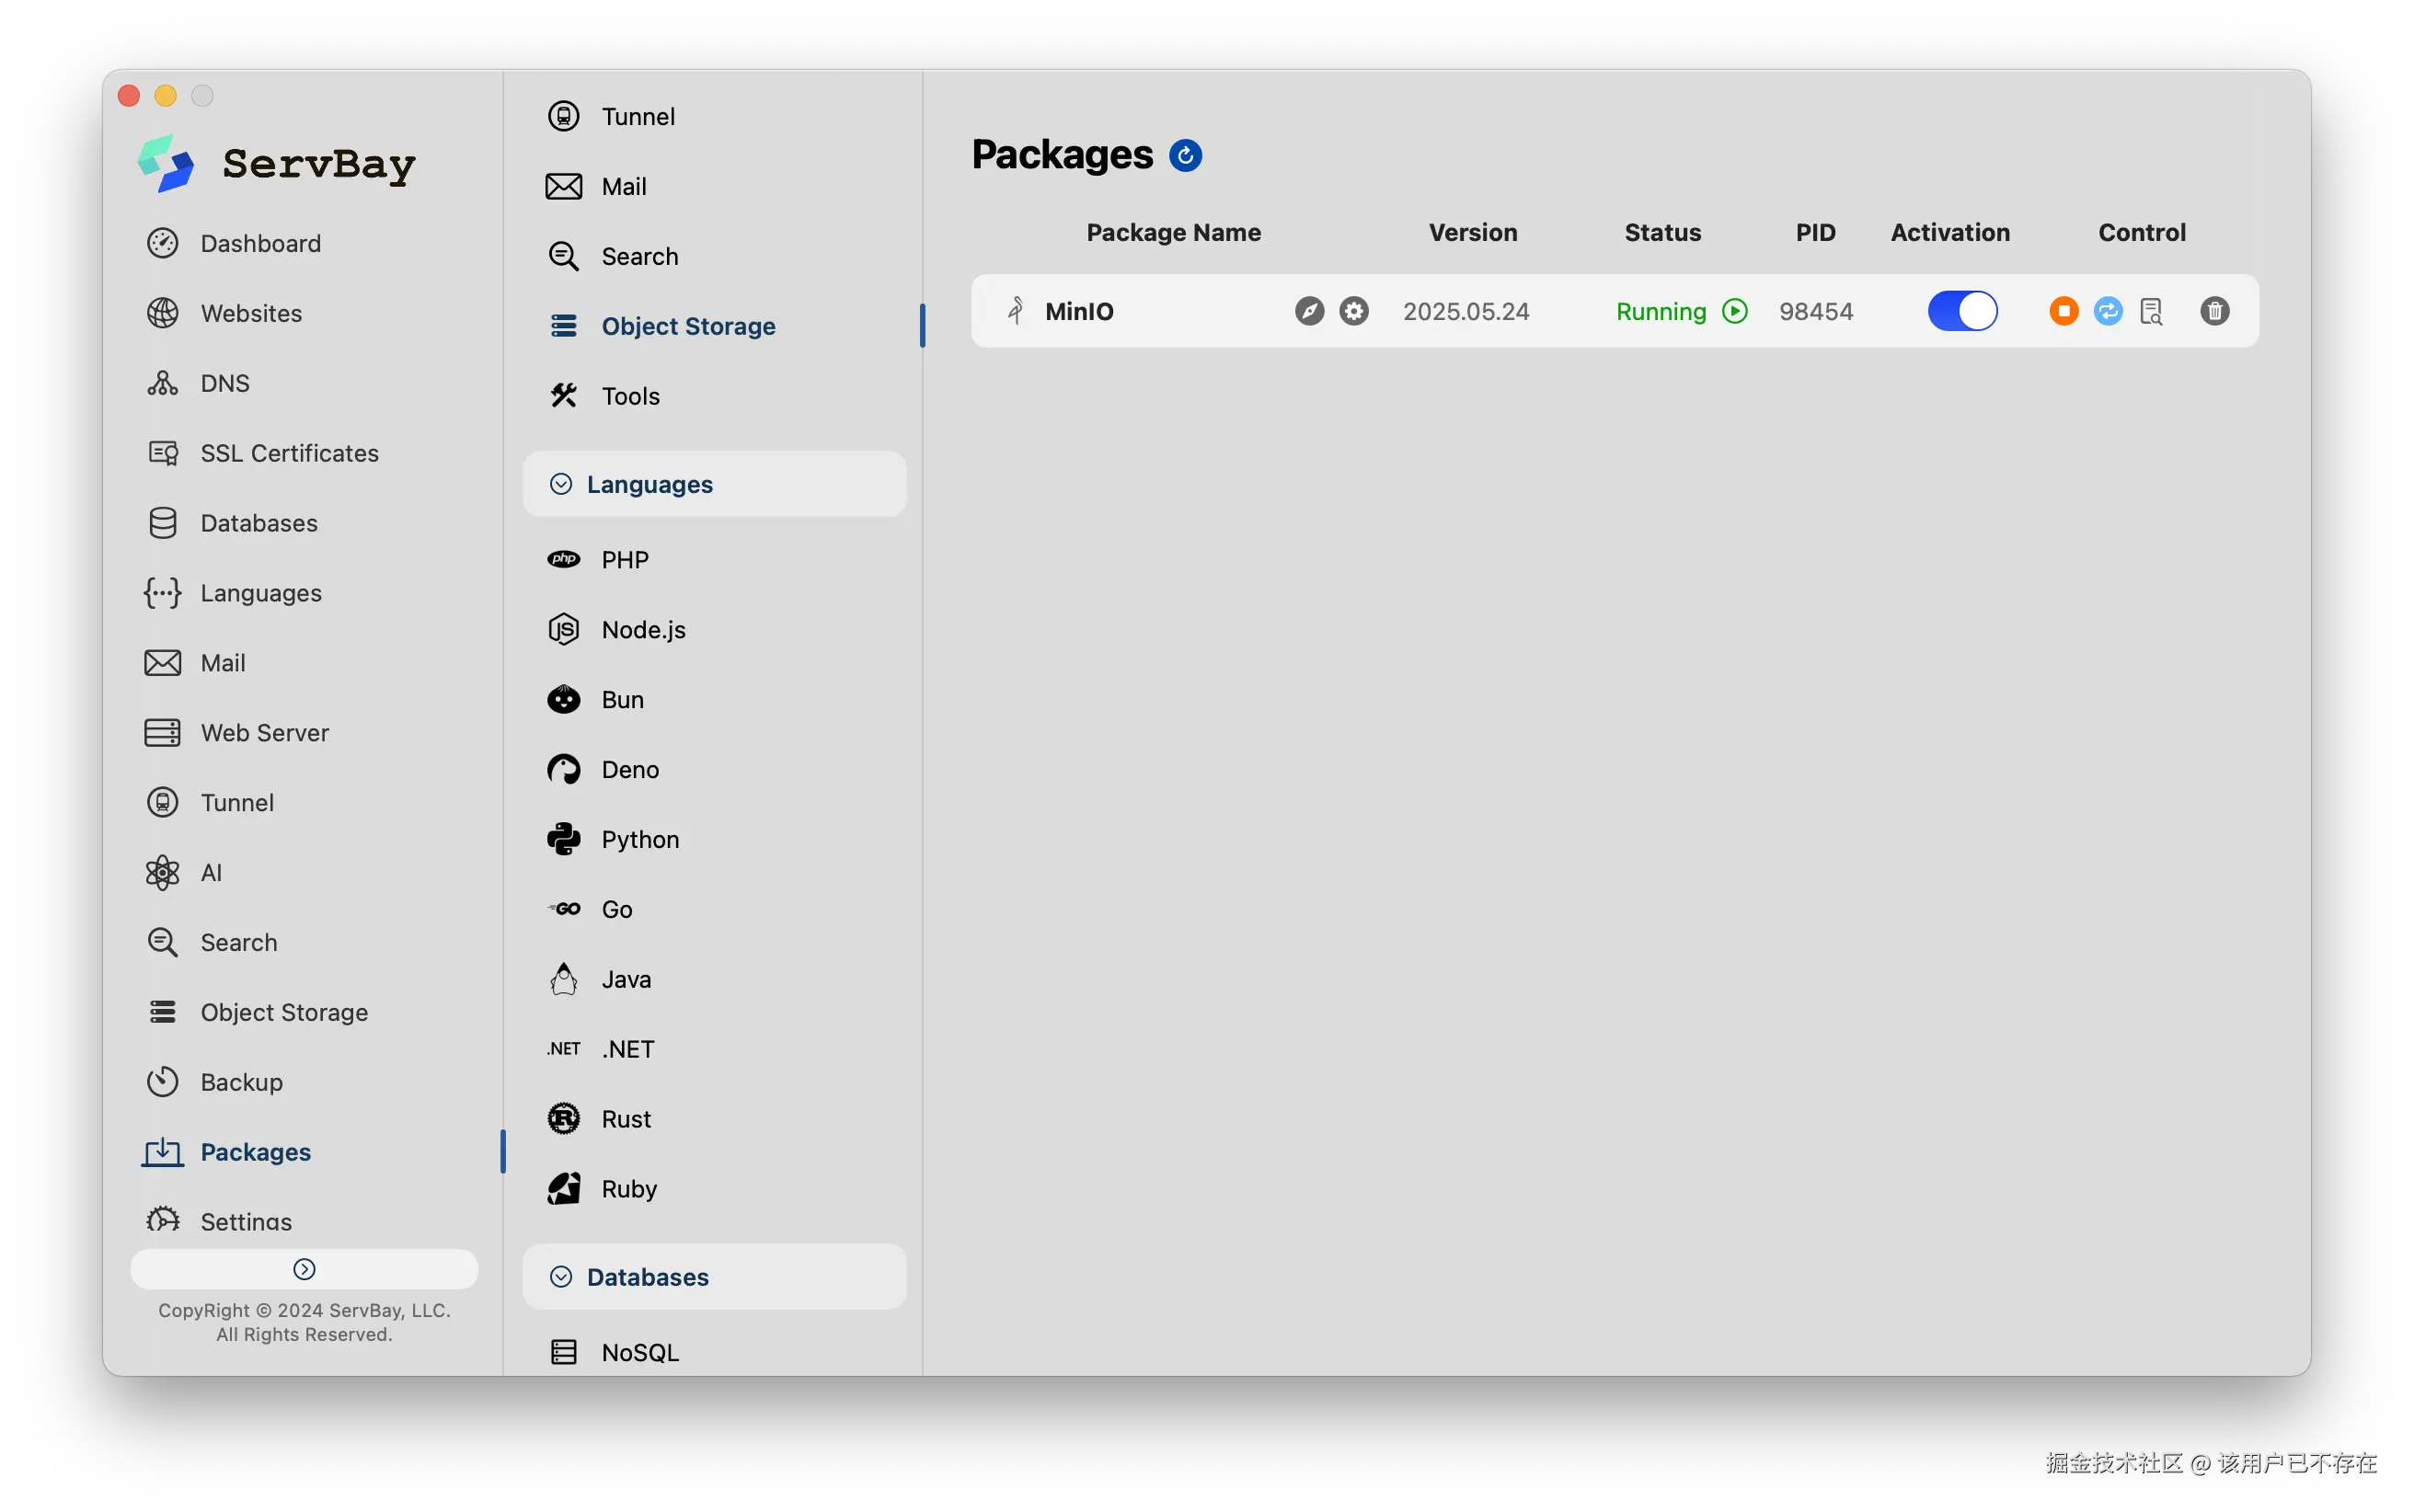Refresh the Packages list
Screen dimensions: 2414x1512
1185,156
